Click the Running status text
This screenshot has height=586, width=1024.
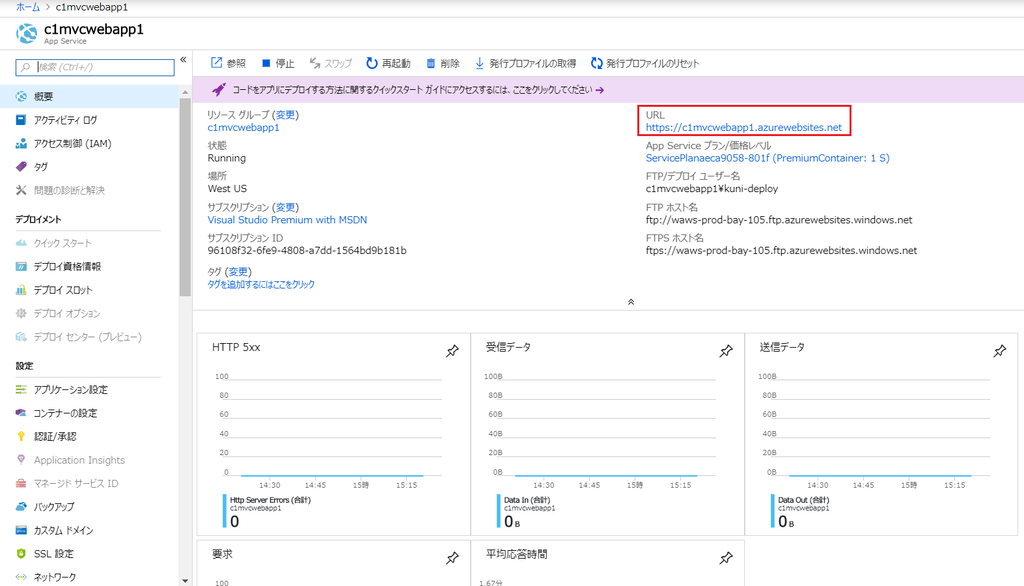tap(227, 158)
